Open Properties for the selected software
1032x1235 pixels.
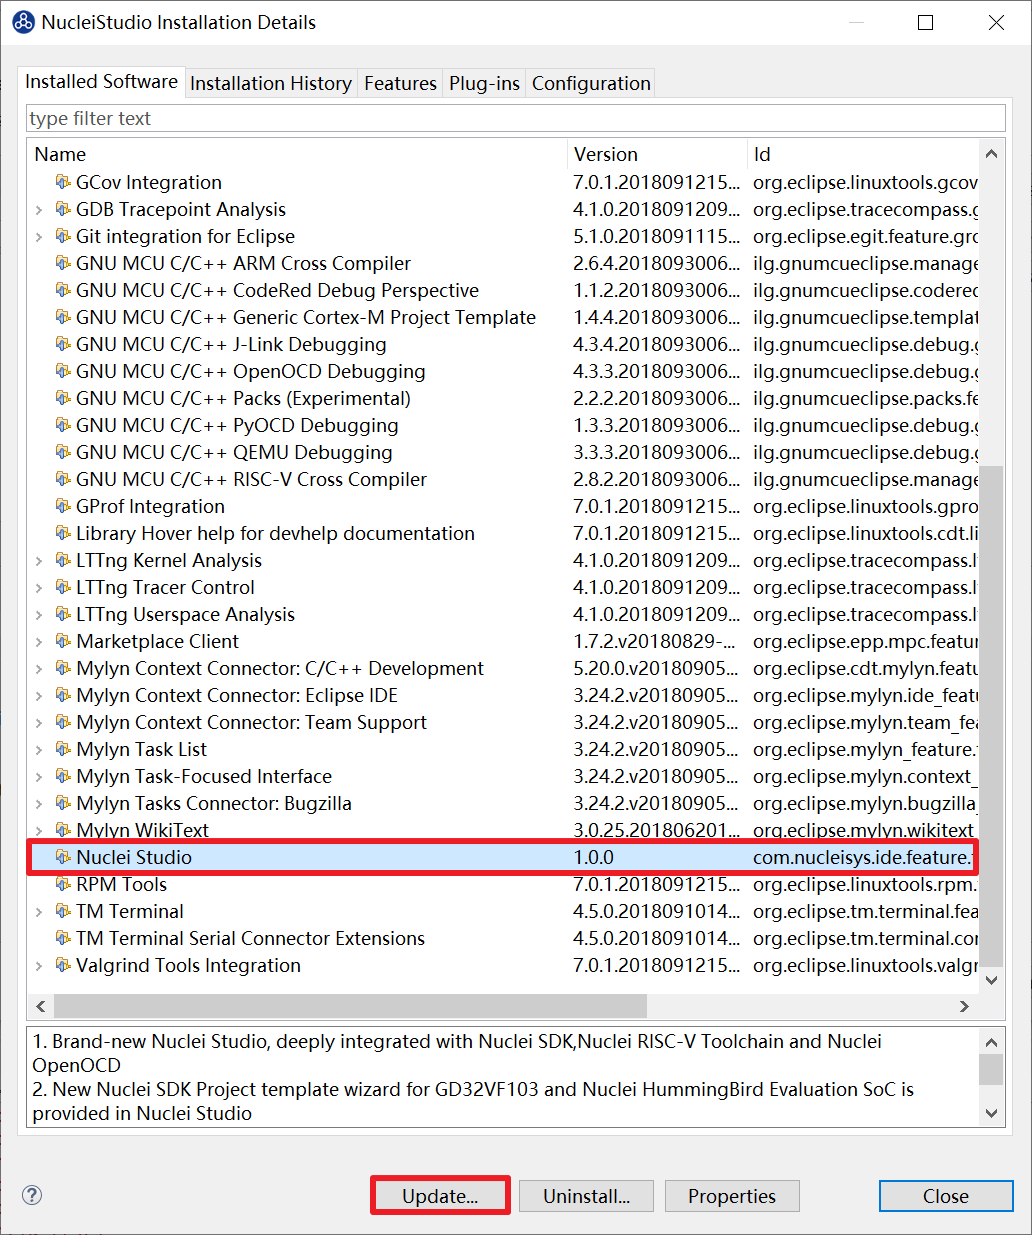tap(732, 1196)
